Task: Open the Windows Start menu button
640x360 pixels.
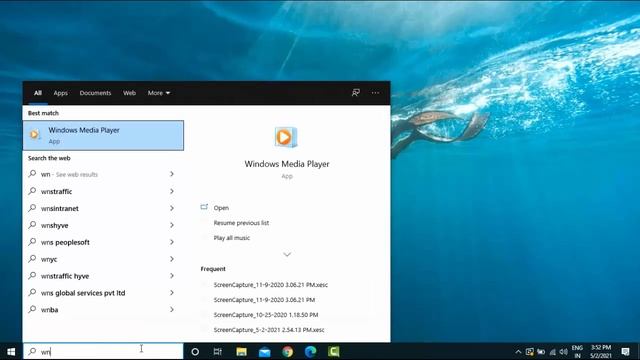Action: (x=11, y=351)
